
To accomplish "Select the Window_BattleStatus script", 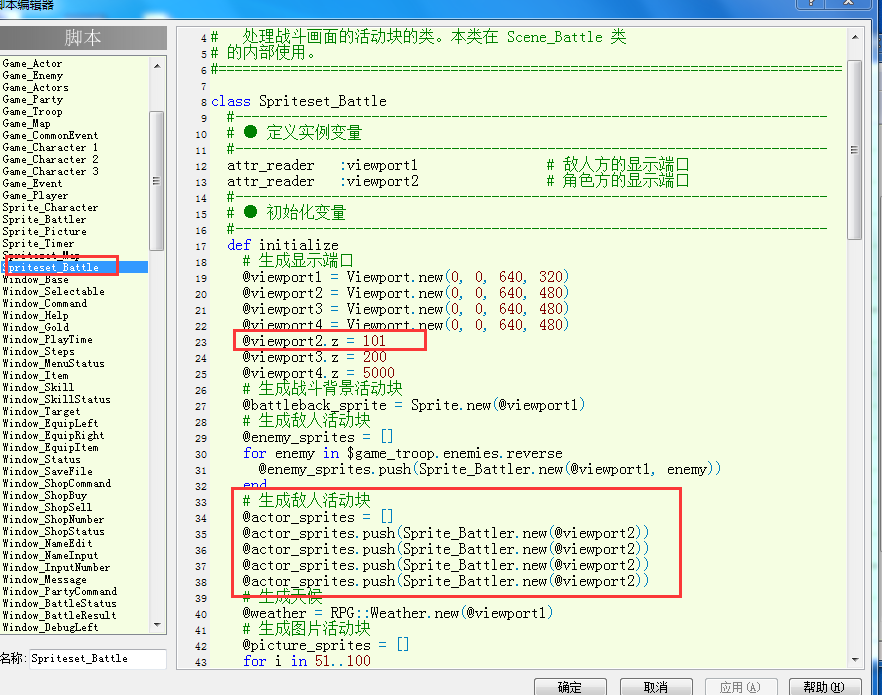I will pos(59,603).
